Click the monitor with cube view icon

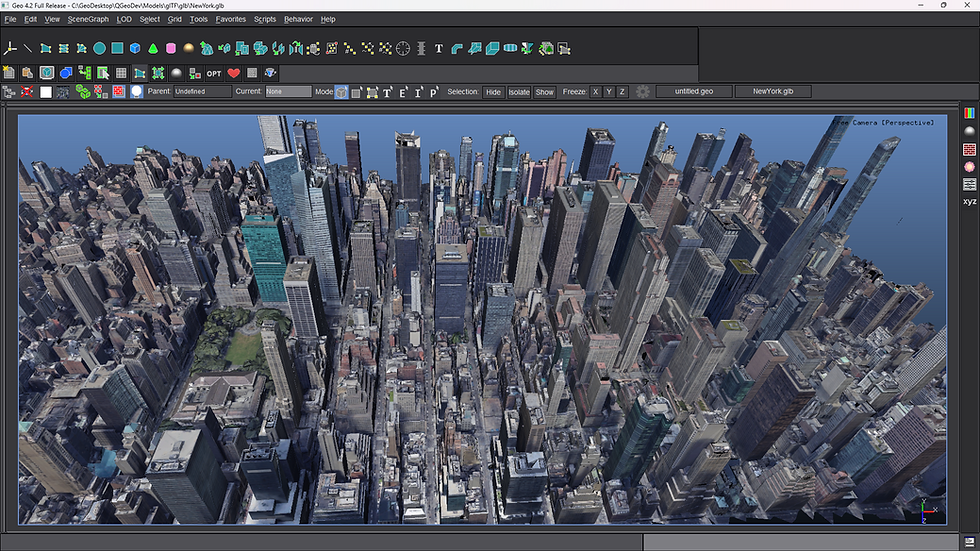[47, 73]
